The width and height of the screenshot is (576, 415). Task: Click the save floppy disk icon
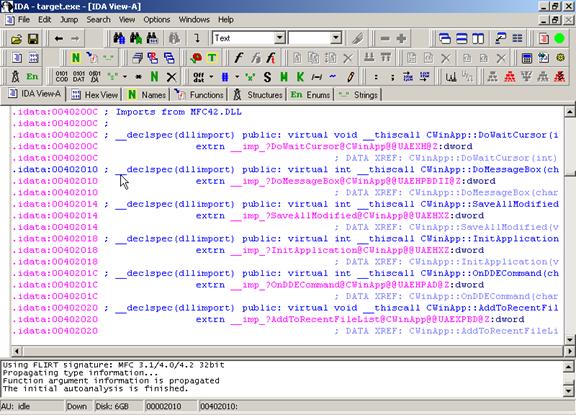click(33, 39)
